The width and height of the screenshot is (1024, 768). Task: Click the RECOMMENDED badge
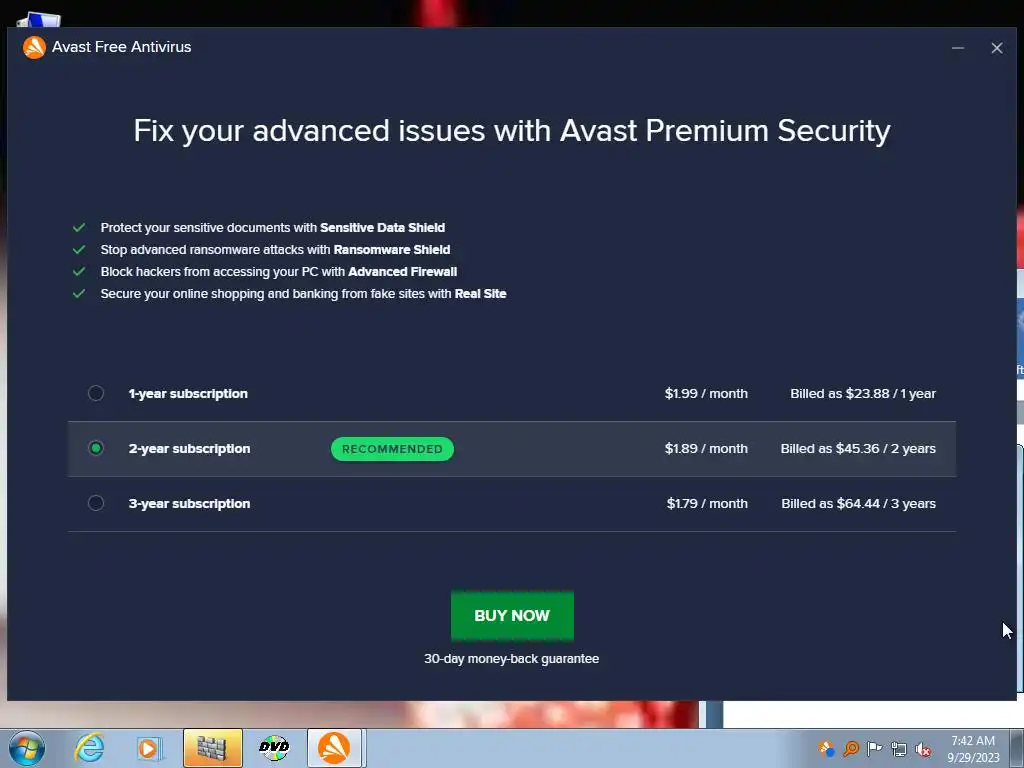pyautogui.click(x=392, y=449)
